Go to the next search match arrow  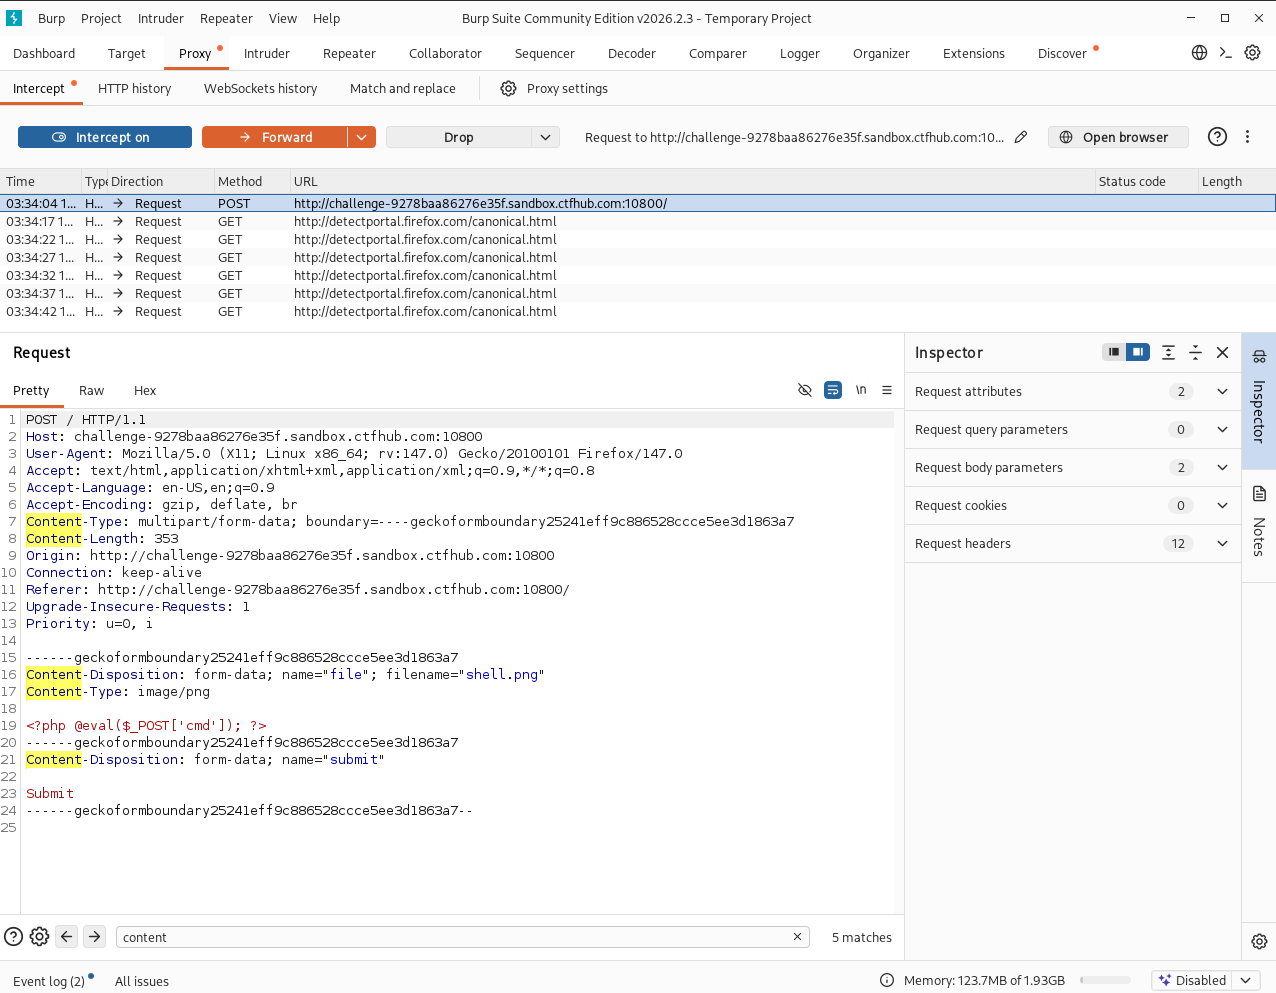94,937
